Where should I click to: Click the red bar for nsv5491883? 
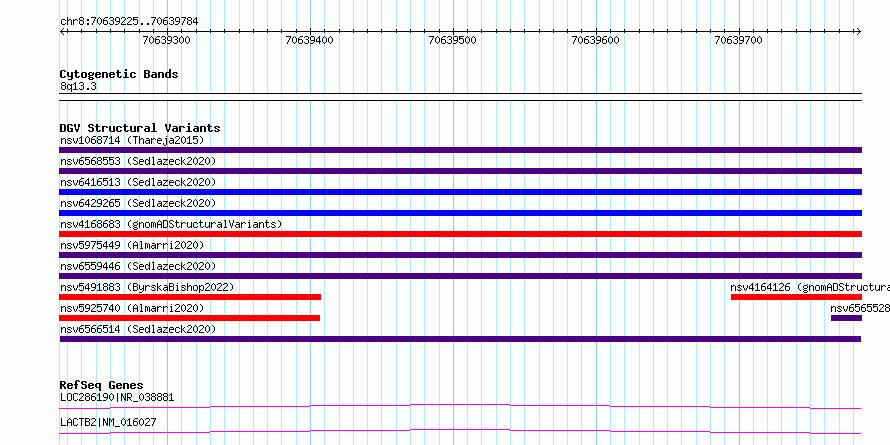pos(190,297)
